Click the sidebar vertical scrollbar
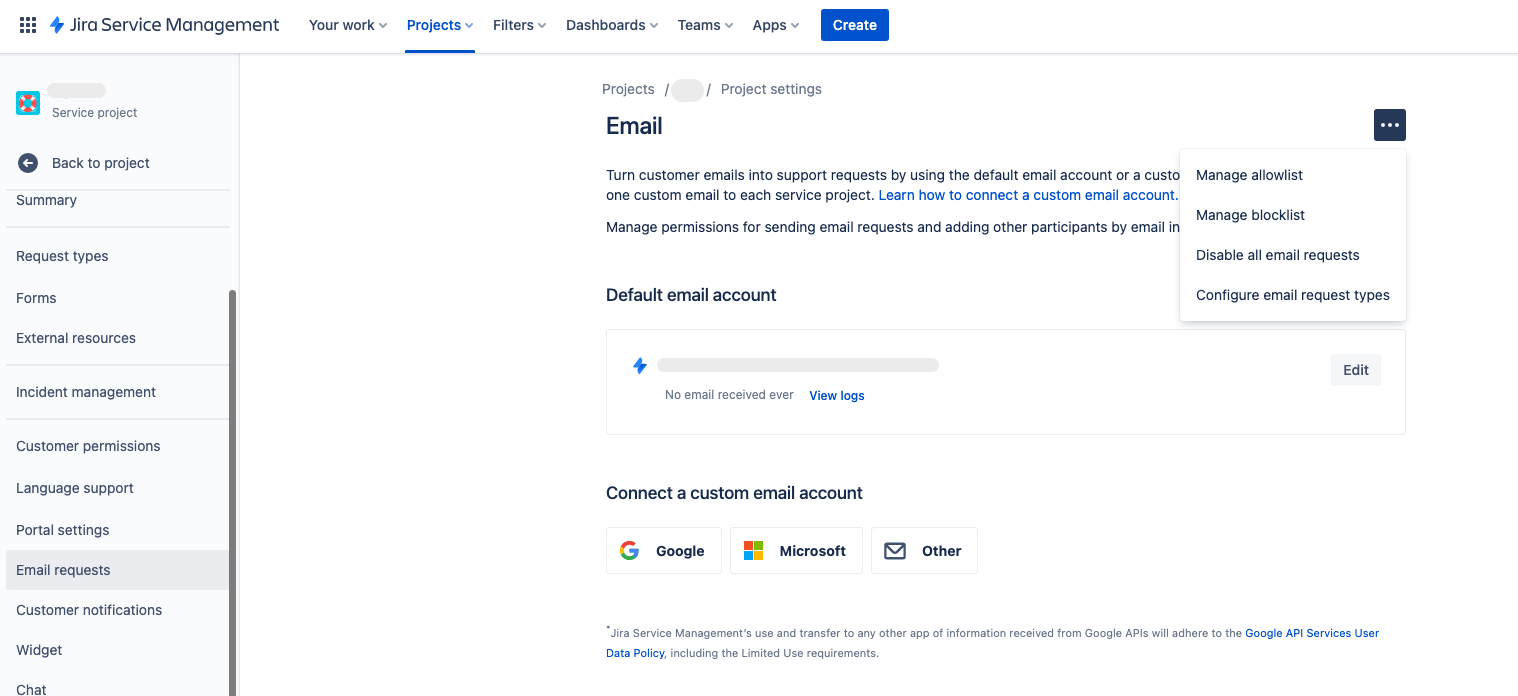This screenshot has width=1518, height=696. click(x=233, y=493)
